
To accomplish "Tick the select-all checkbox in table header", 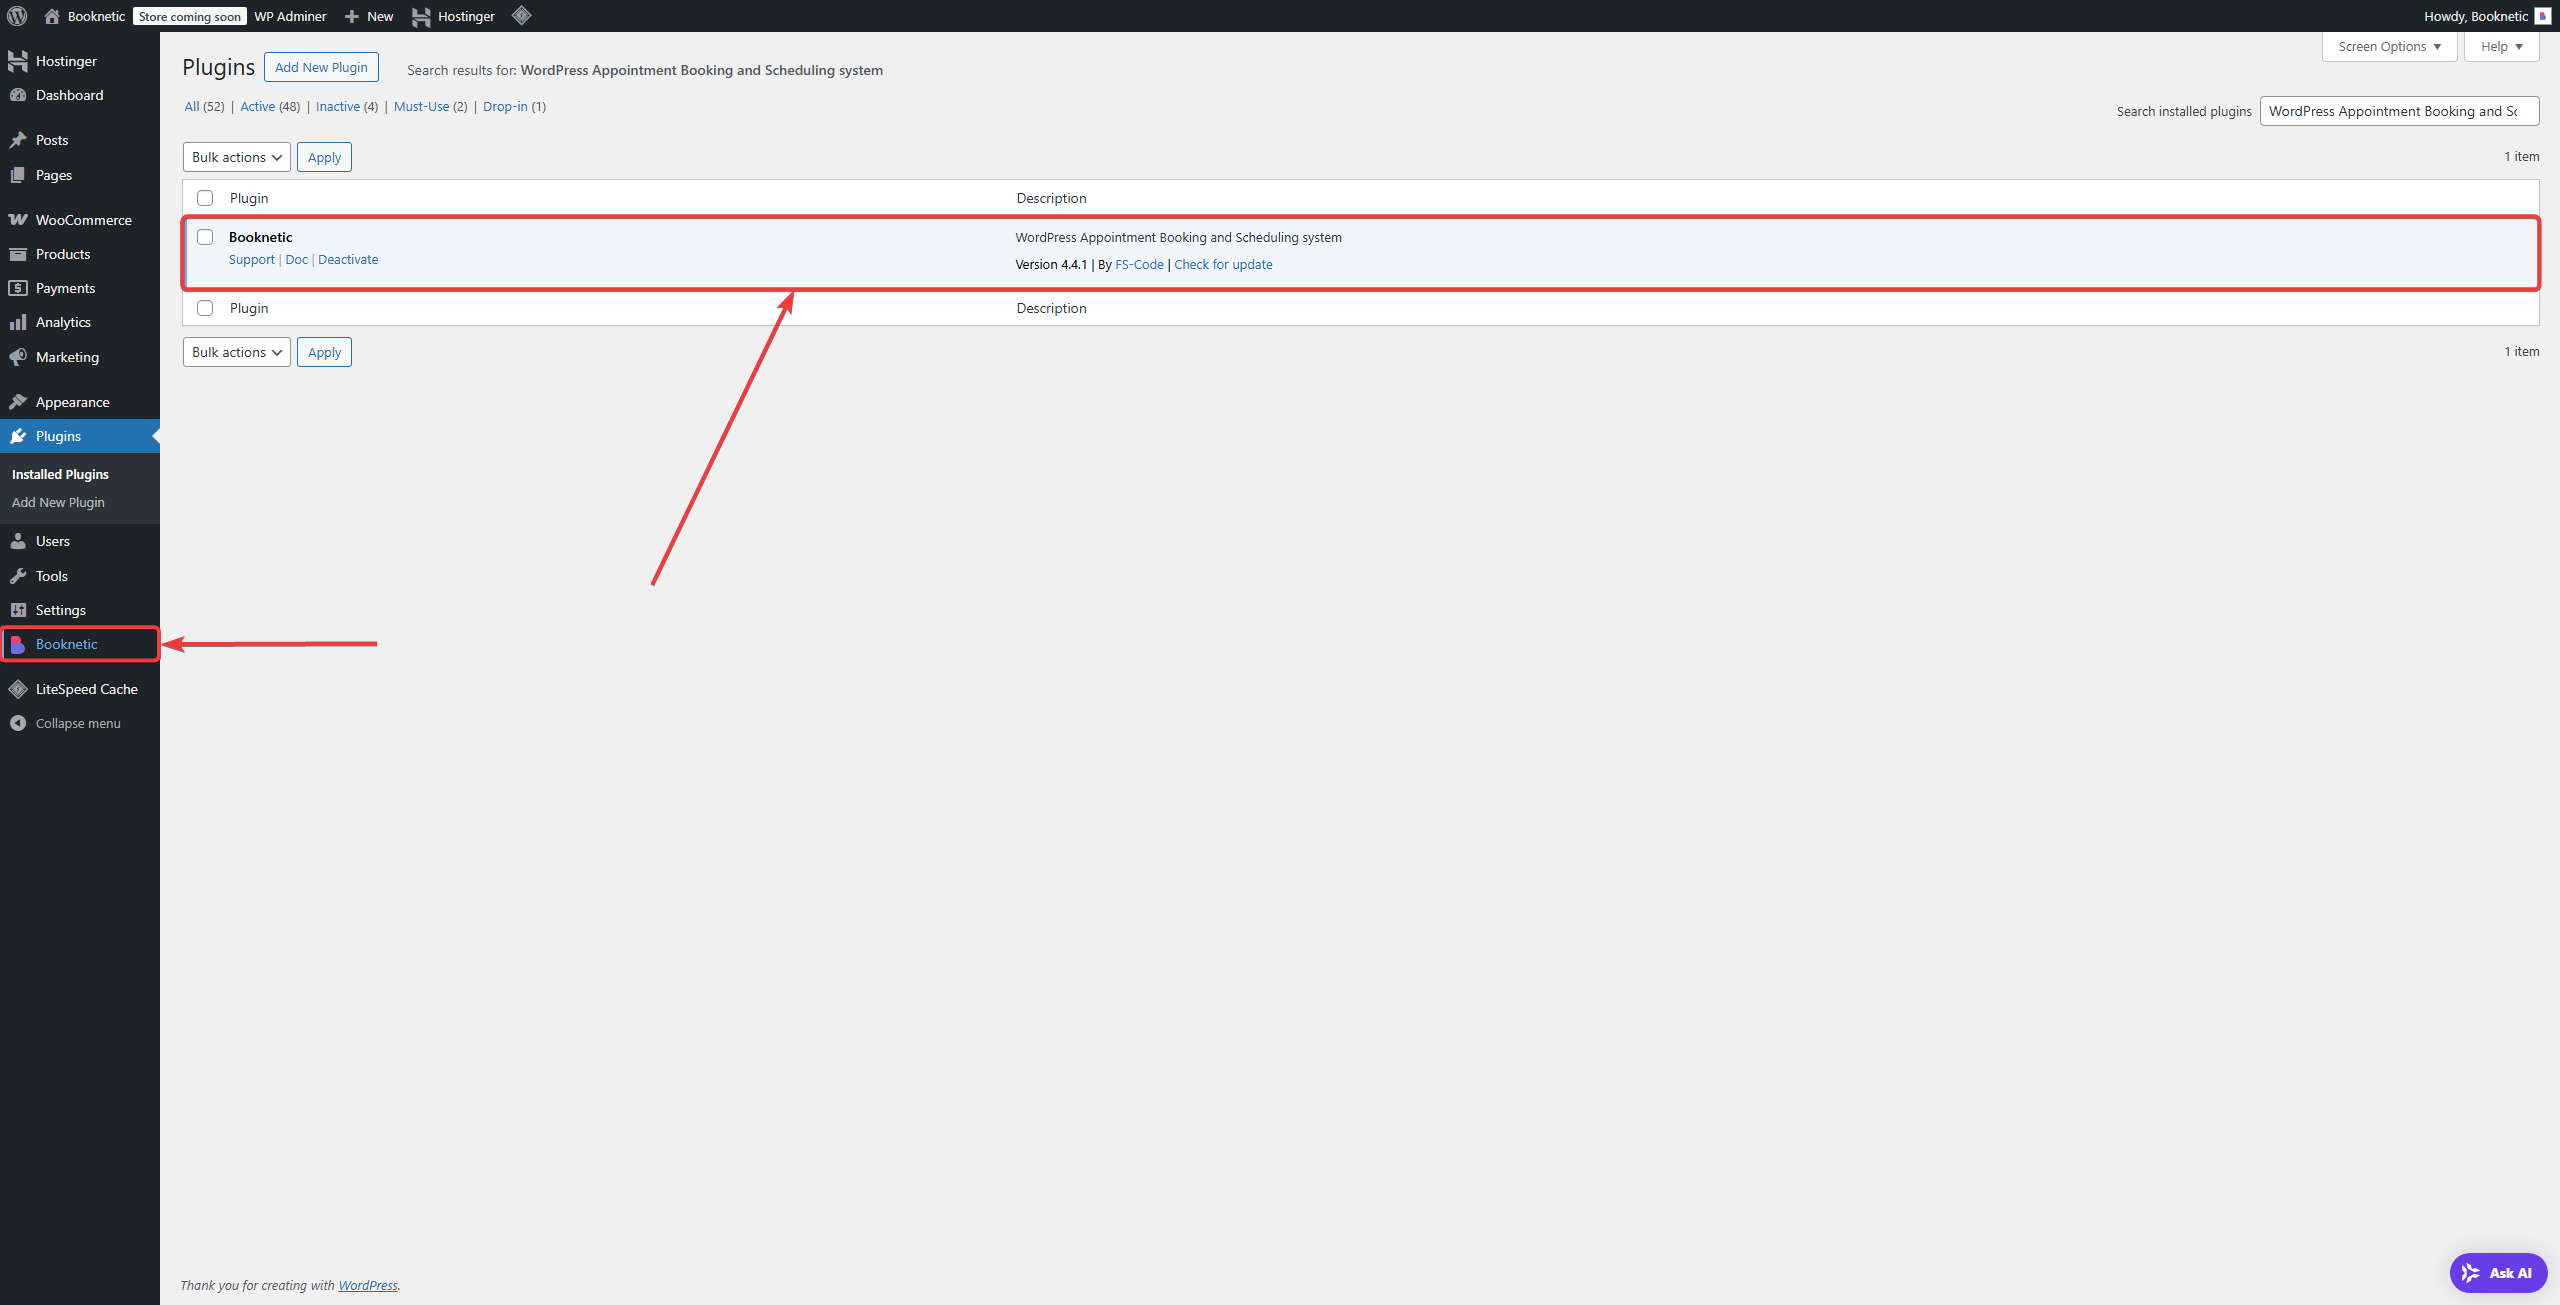I will (x=205, y=198).
